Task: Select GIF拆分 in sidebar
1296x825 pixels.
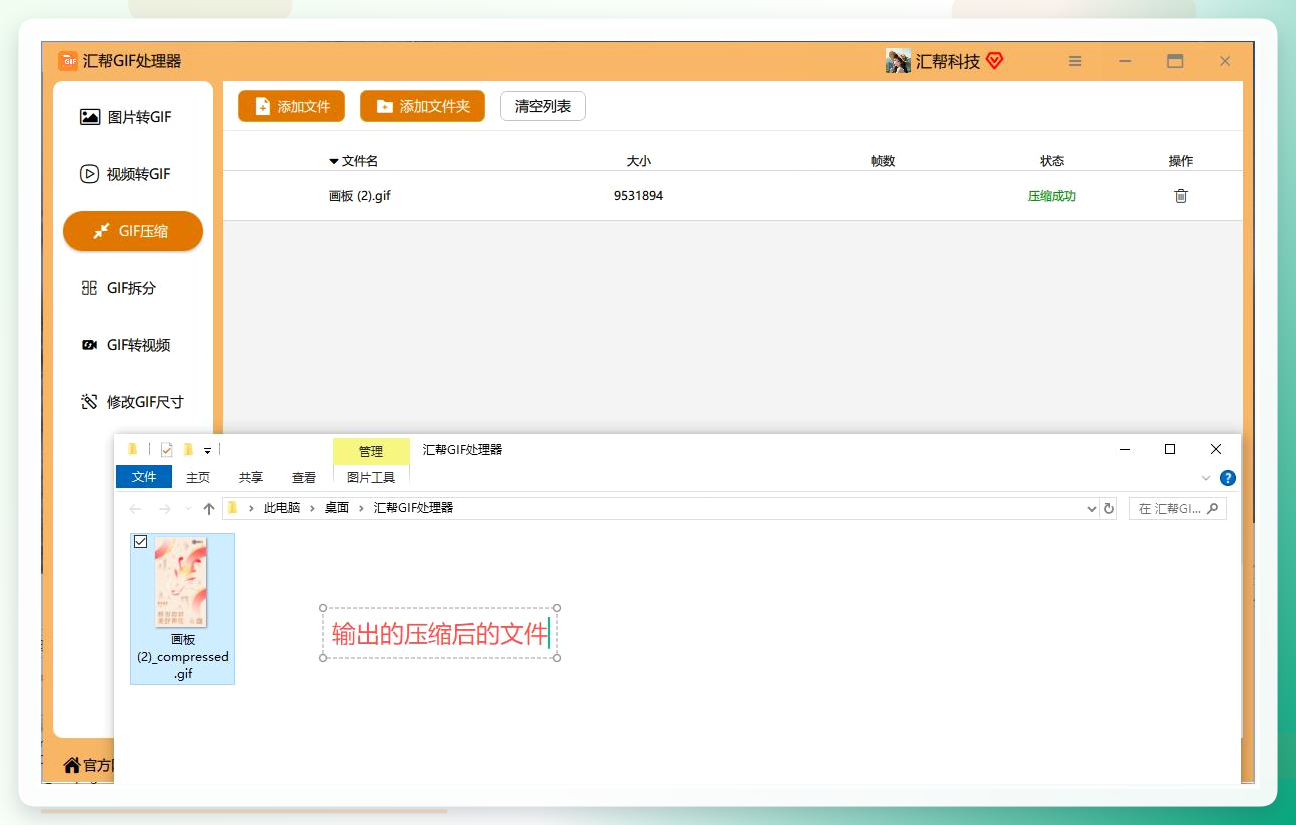Action: (133, 288)
